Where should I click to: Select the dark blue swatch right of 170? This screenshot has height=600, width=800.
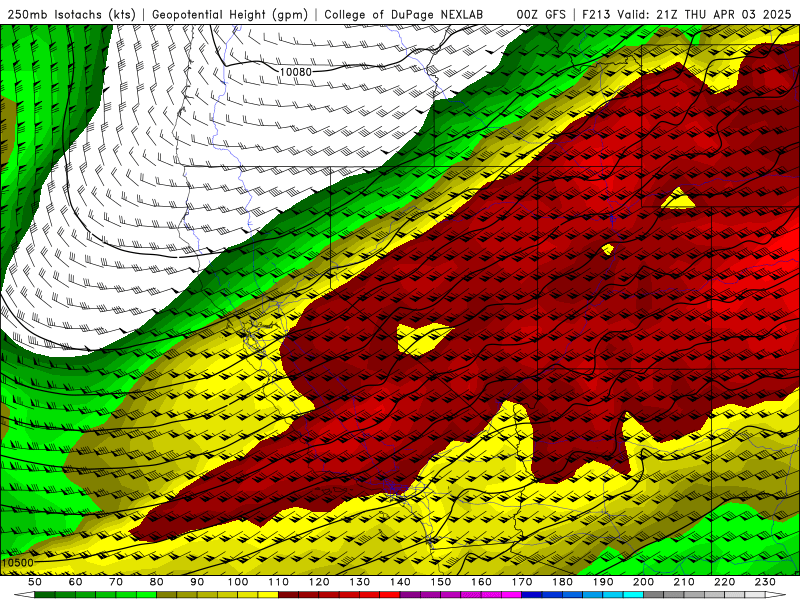532,595
